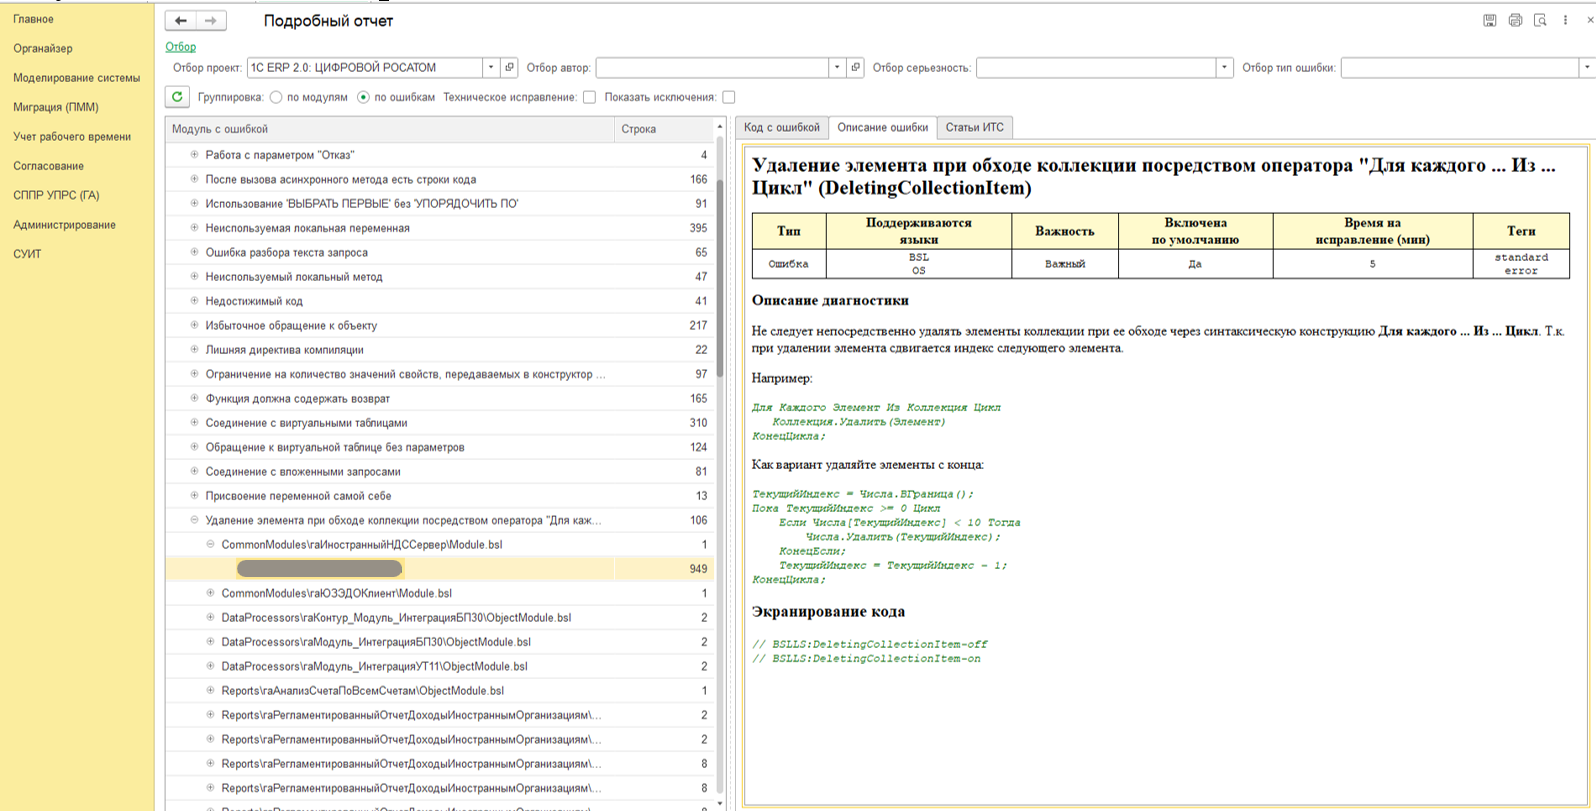This screenshot has width=1596, height=811.
Task: Open the Отбор тип ошибки dropdown list
Action: tap(1586, 67)
